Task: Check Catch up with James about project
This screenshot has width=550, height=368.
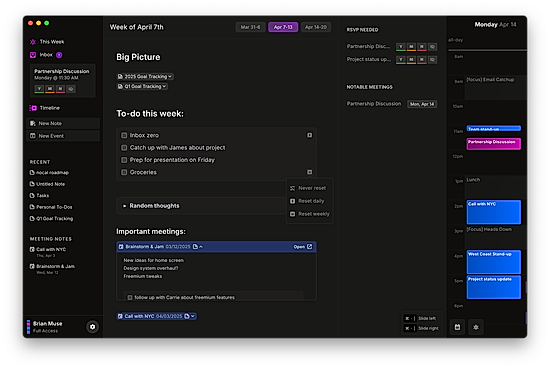Action: coord(124,148)
